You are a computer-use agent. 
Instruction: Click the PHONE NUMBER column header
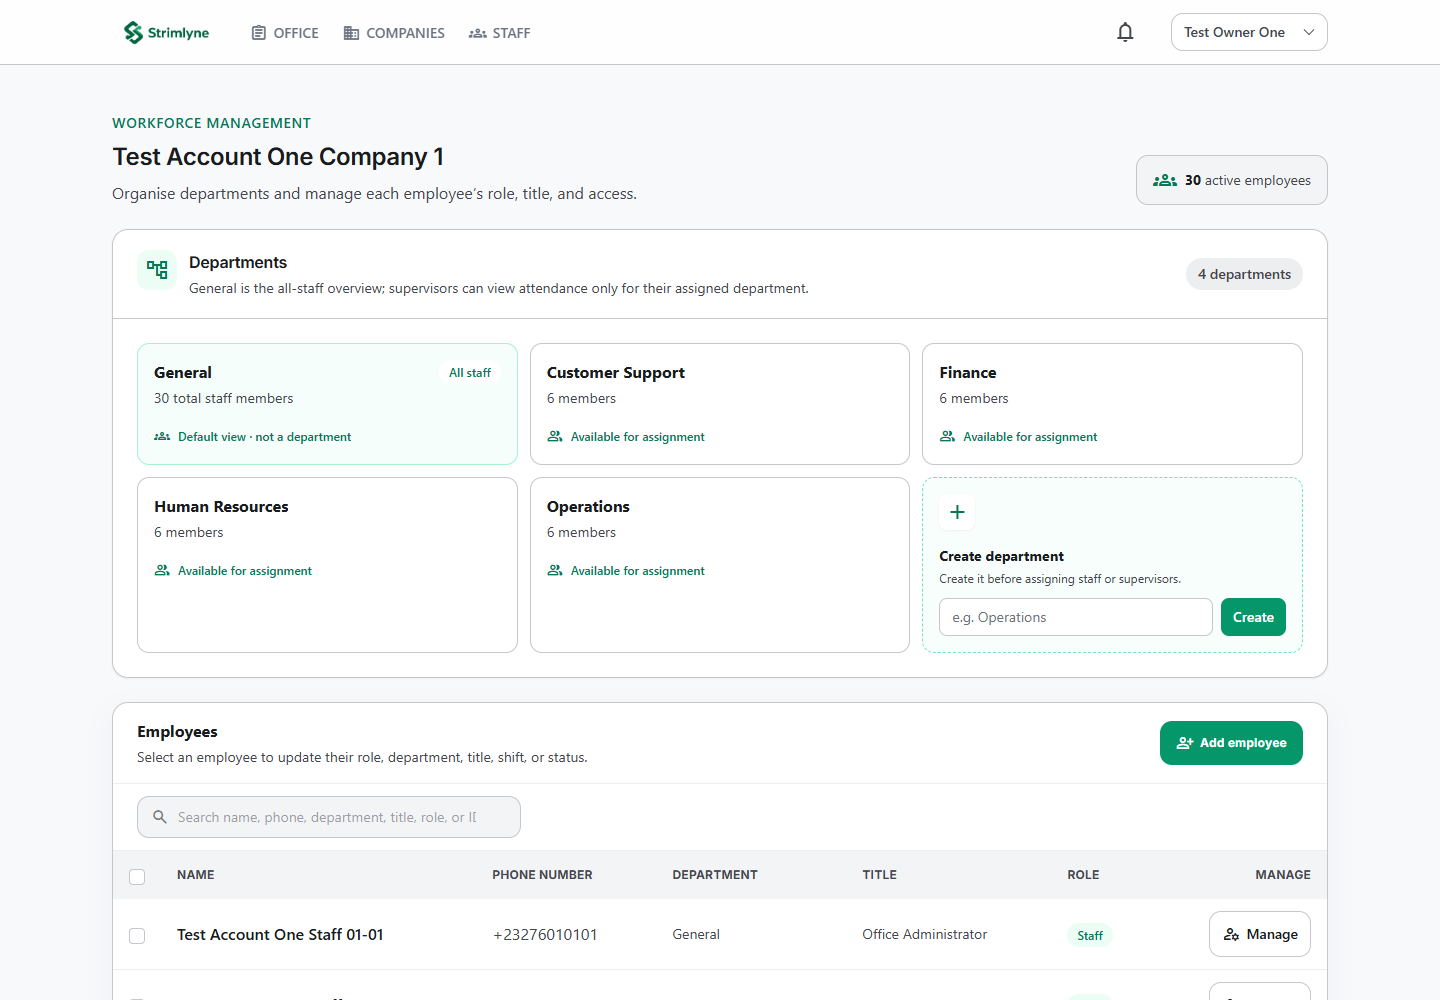click(x=542, y=875)
